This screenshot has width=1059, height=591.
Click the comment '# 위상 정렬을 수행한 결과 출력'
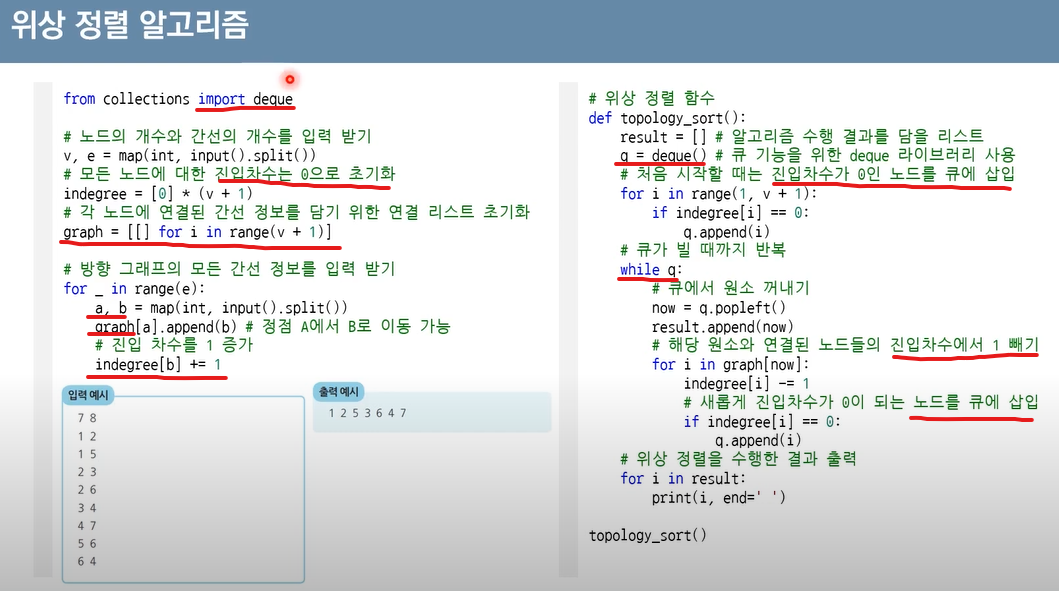pyautogui.click(x=738, y=459)
